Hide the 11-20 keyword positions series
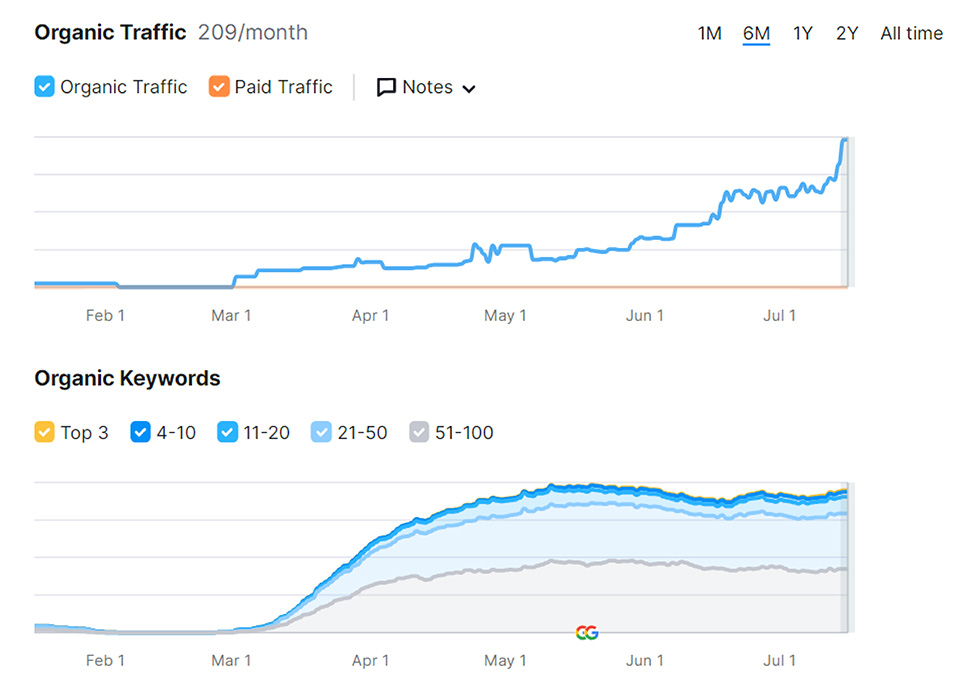Screen dimensions: 960x699 pyautogui.click(x=227, y=433)
